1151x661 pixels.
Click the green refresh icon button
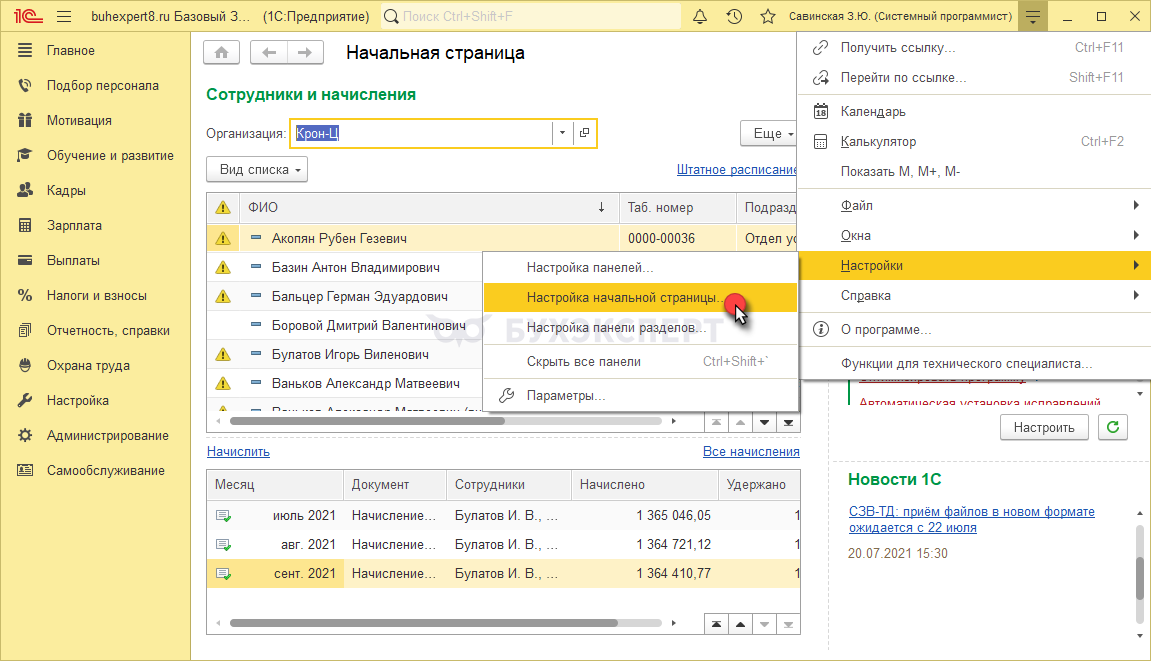click(x=1112, y=427)
